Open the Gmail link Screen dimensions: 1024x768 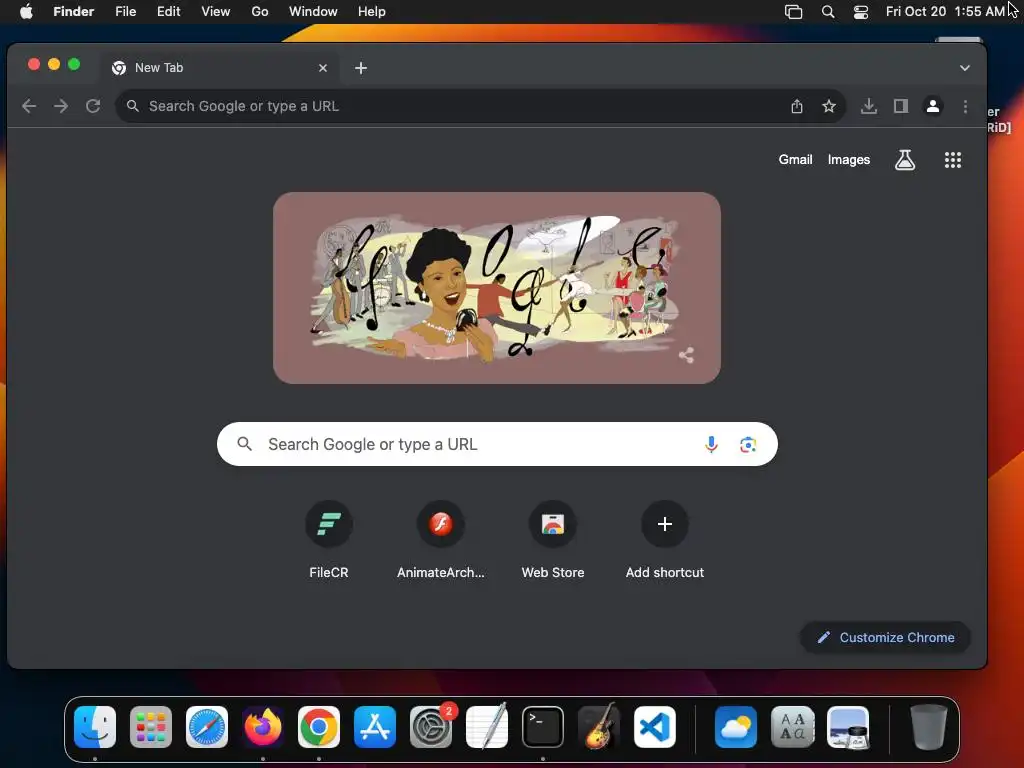click(795, 159)
